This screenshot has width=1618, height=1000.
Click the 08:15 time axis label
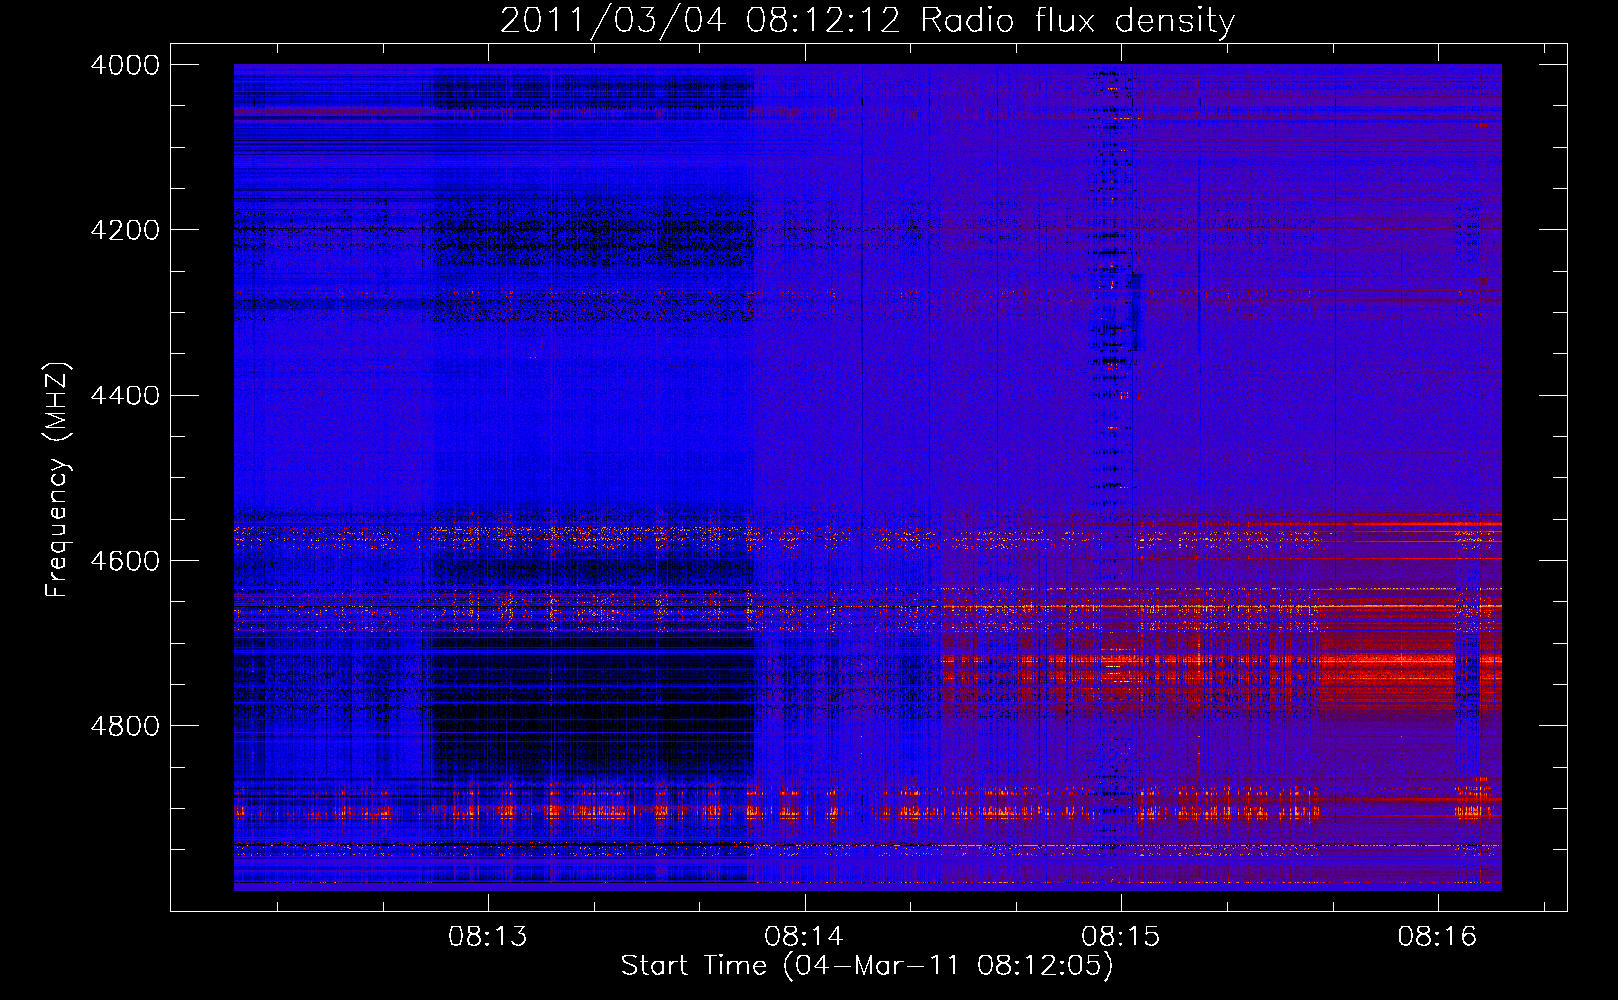pyautogui.click(x=1121, y=937)
